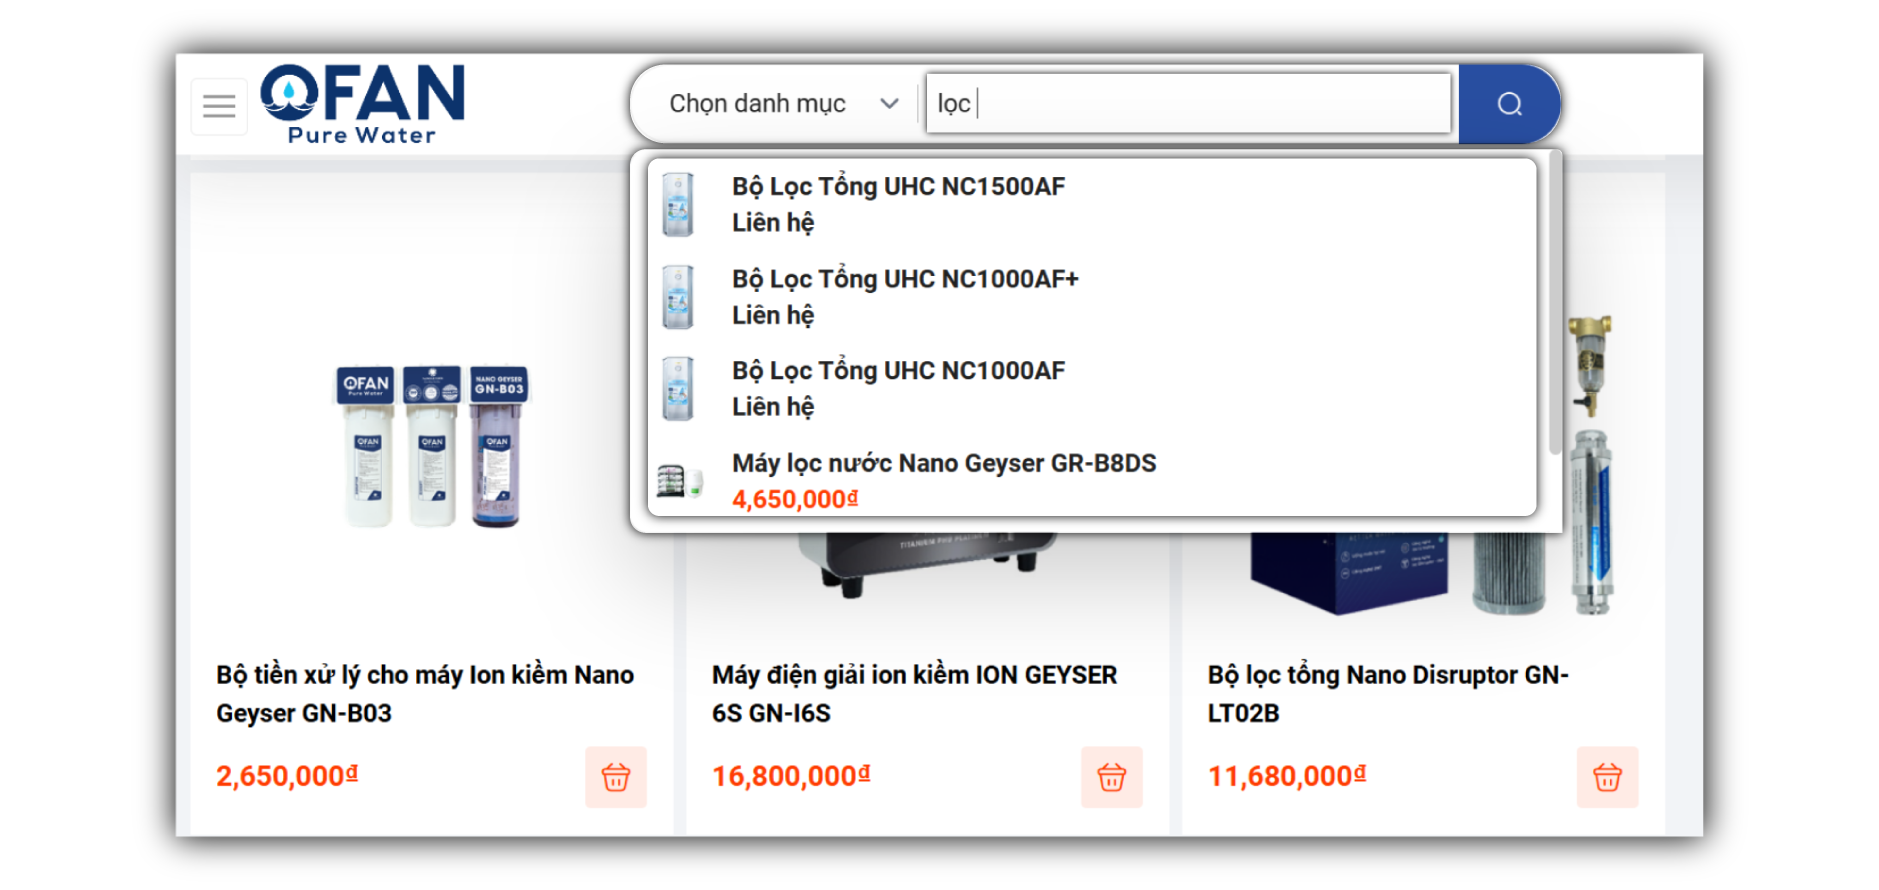Select suggestion 'Bộ Lọc Tổng UHC NC1500AF'
Screen dimensions: 1879x890
coord(898,187)
